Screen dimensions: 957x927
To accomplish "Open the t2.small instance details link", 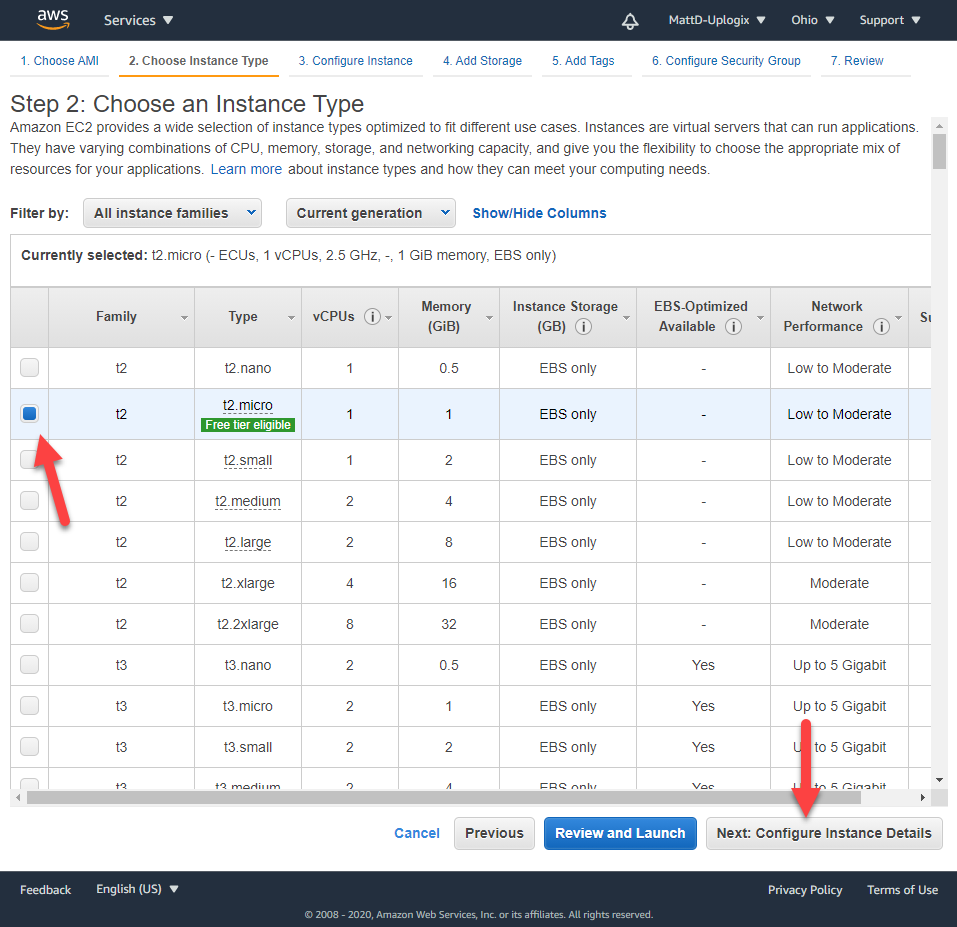I will pos(247,460).
